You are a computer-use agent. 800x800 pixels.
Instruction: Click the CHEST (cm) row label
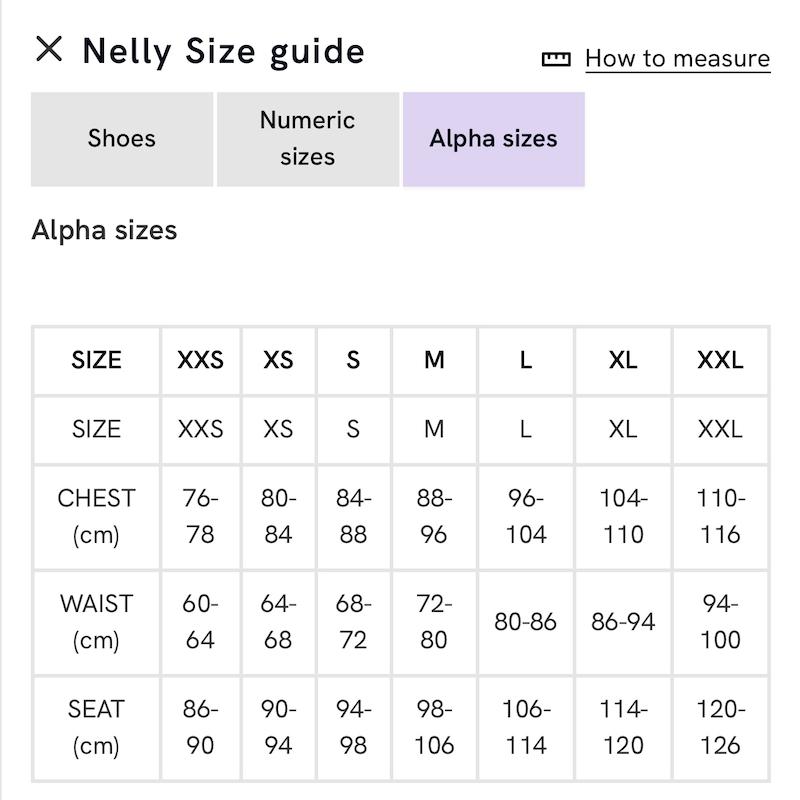click(96, 516)
